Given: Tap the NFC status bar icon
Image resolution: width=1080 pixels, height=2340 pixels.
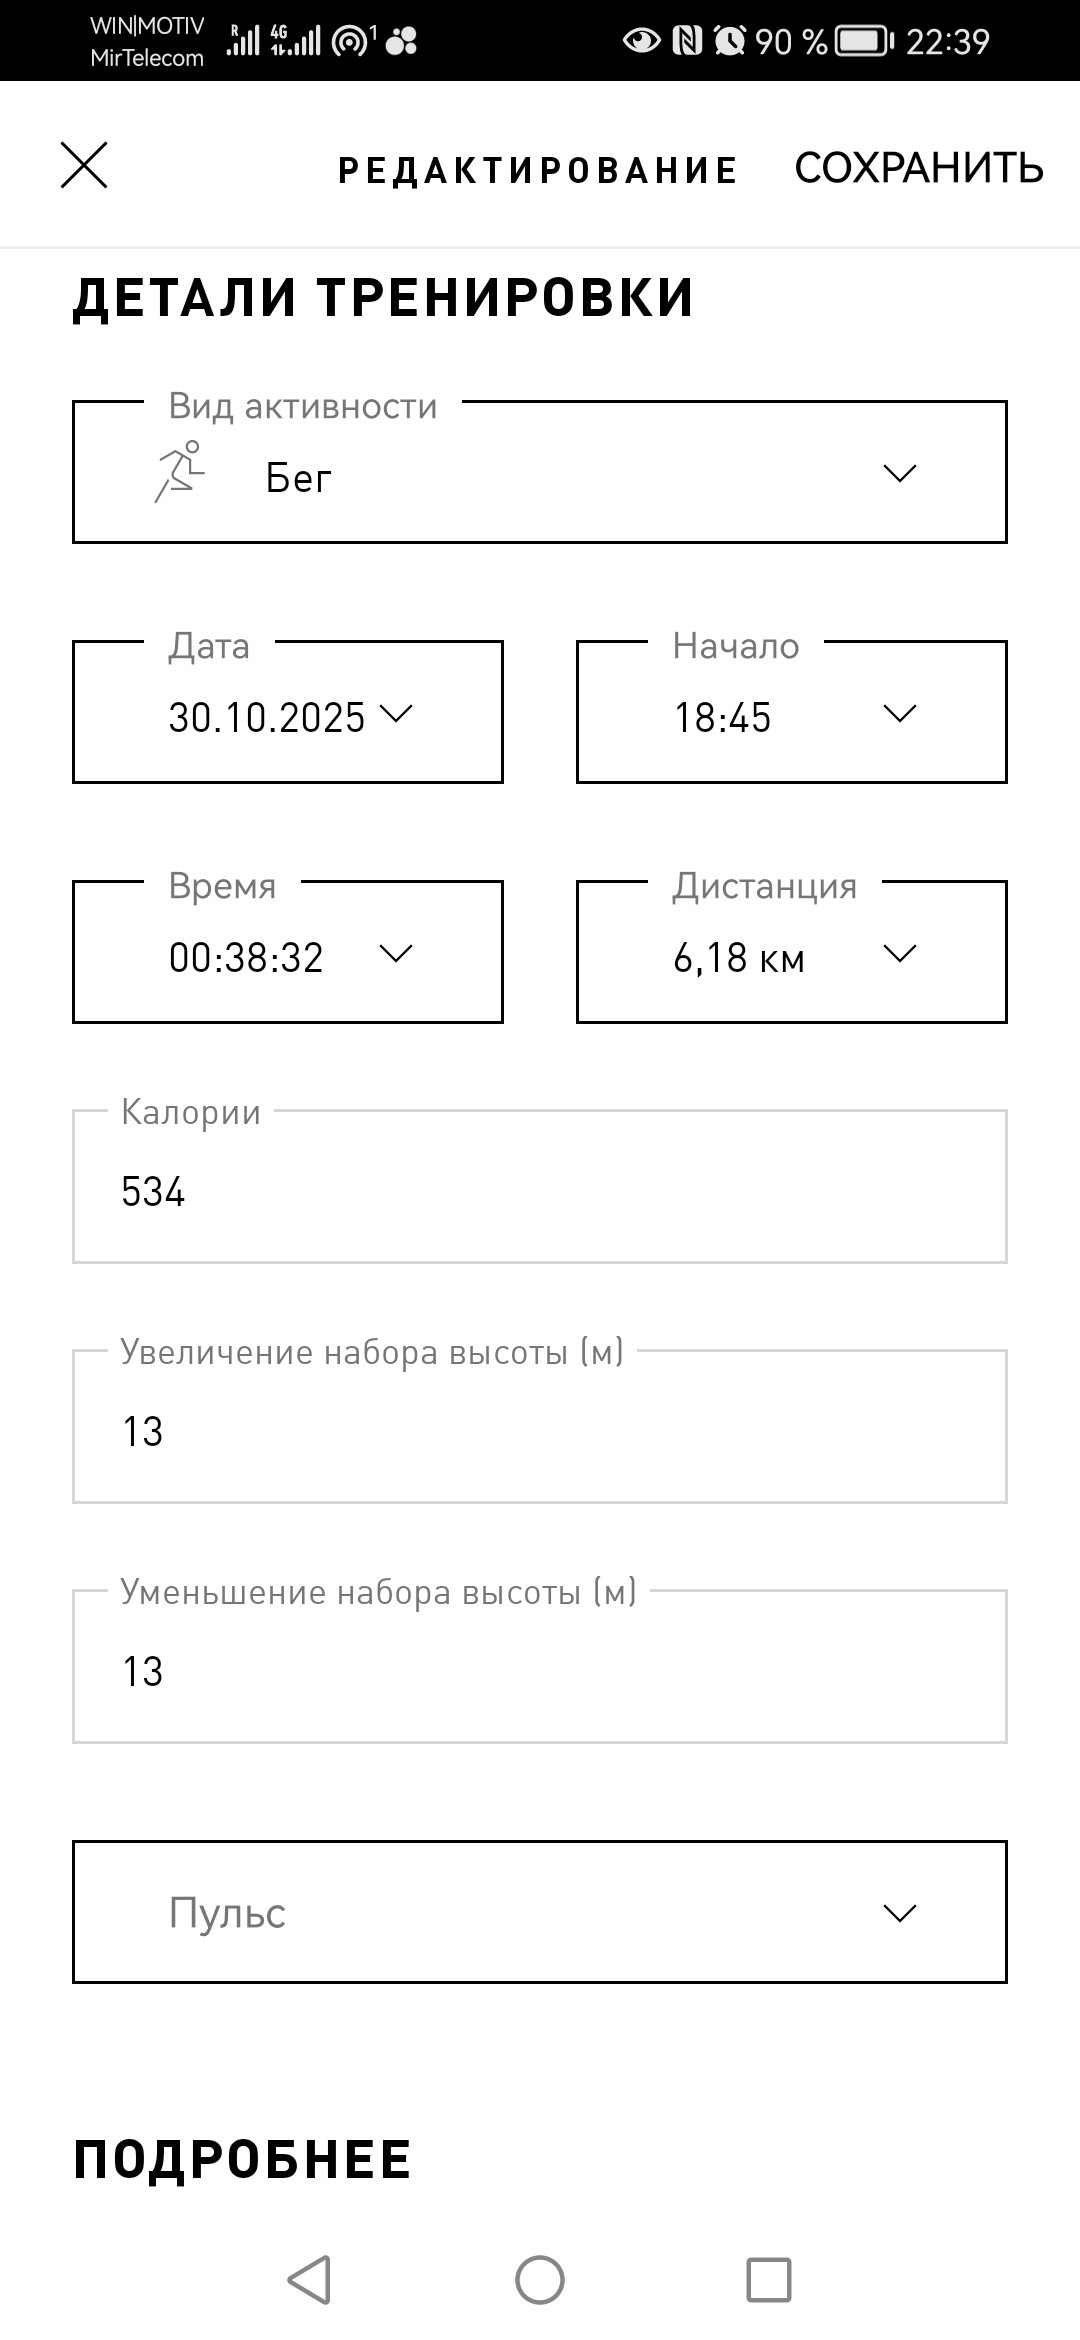Looking at the screenshot, I should (687, 40).
